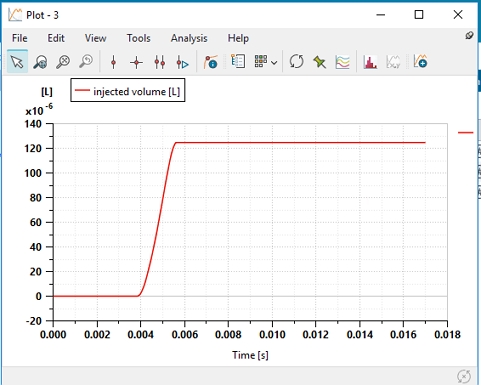Open the Analysis menu
The height and width of the screenshot is (385, 481).
coord(189,38)
